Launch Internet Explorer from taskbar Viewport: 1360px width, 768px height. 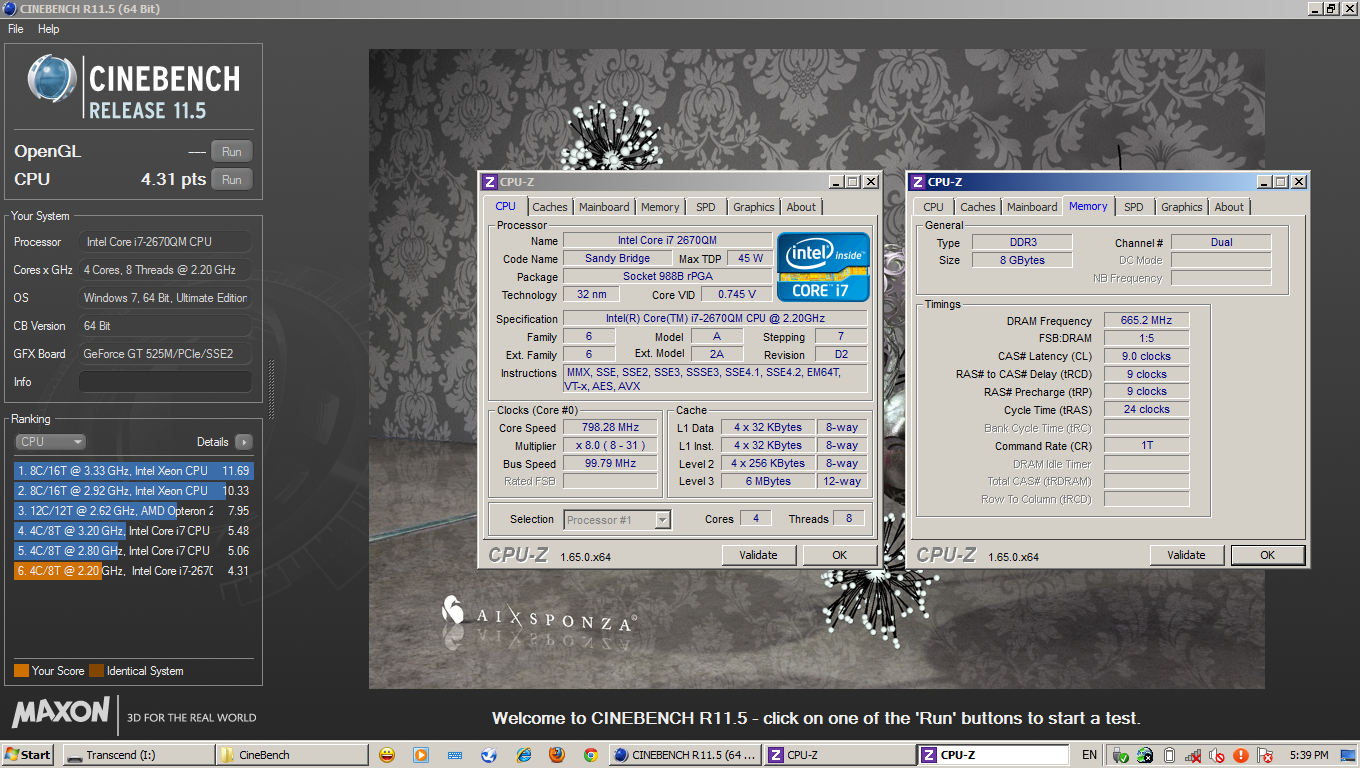(523, 755)
